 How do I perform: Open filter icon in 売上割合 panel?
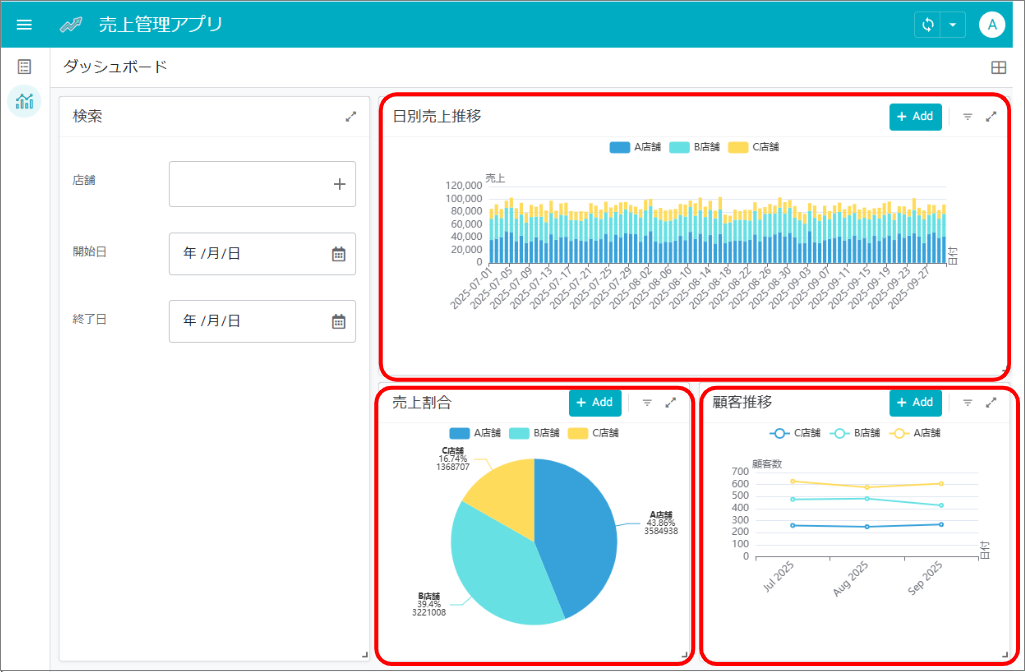click(x=647, y=403)
